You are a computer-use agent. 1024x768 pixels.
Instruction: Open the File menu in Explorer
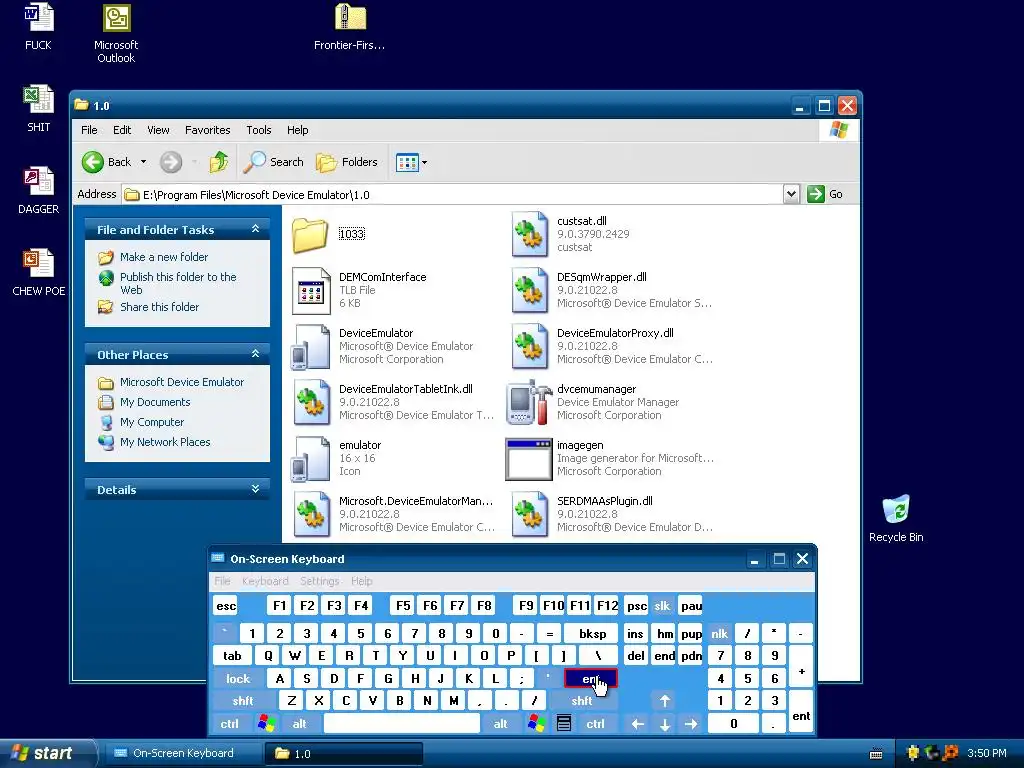click(89, 130)
